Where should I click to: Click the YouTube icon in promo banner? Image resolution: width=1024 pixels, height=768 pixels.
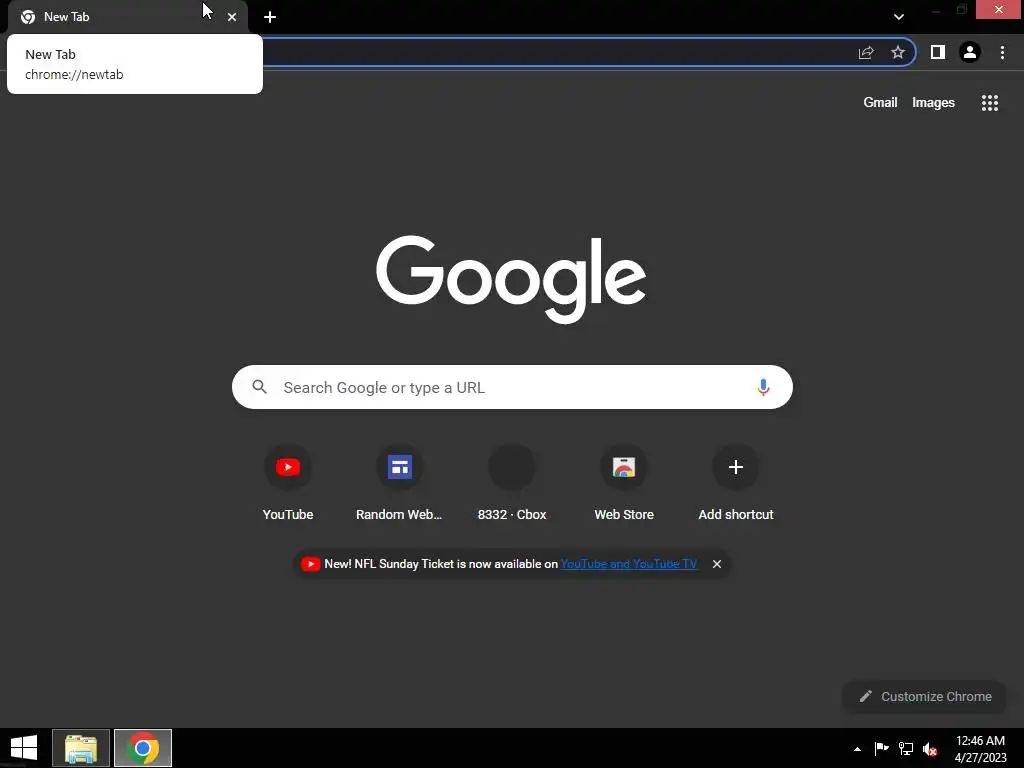(x=310, y=564)
